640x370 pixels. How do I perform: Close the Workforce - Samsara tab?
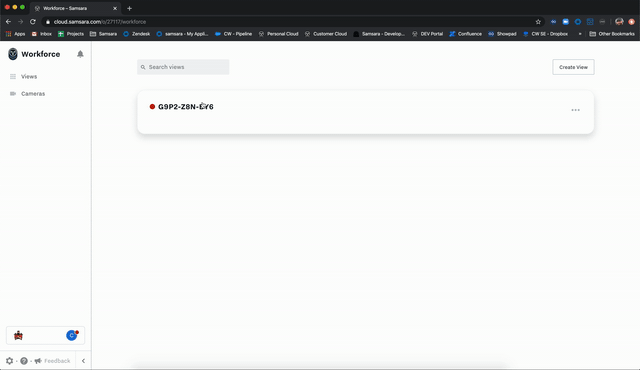coord(115,8)
